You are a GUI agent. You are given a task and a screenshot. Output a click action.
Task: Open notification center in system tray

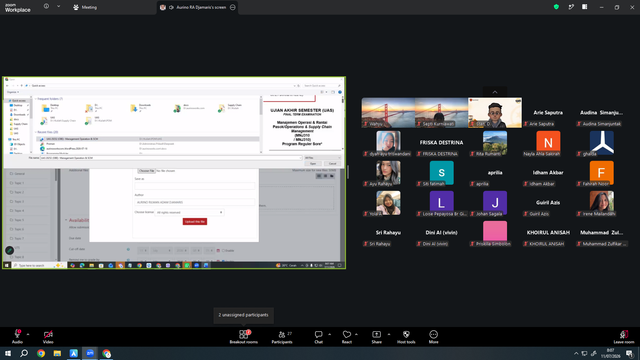629,353
